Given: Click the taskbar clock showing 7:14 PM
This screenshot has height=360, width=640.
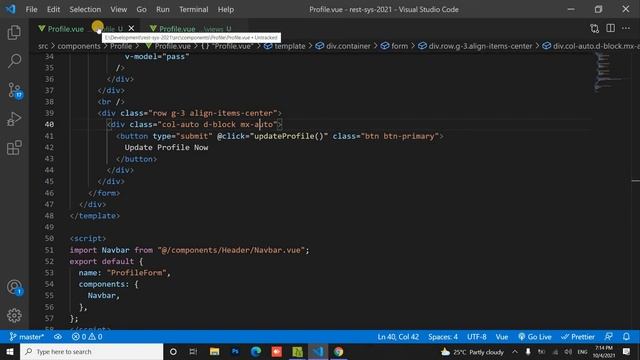Looking at the screenshot, I should [x=604, y=351].
